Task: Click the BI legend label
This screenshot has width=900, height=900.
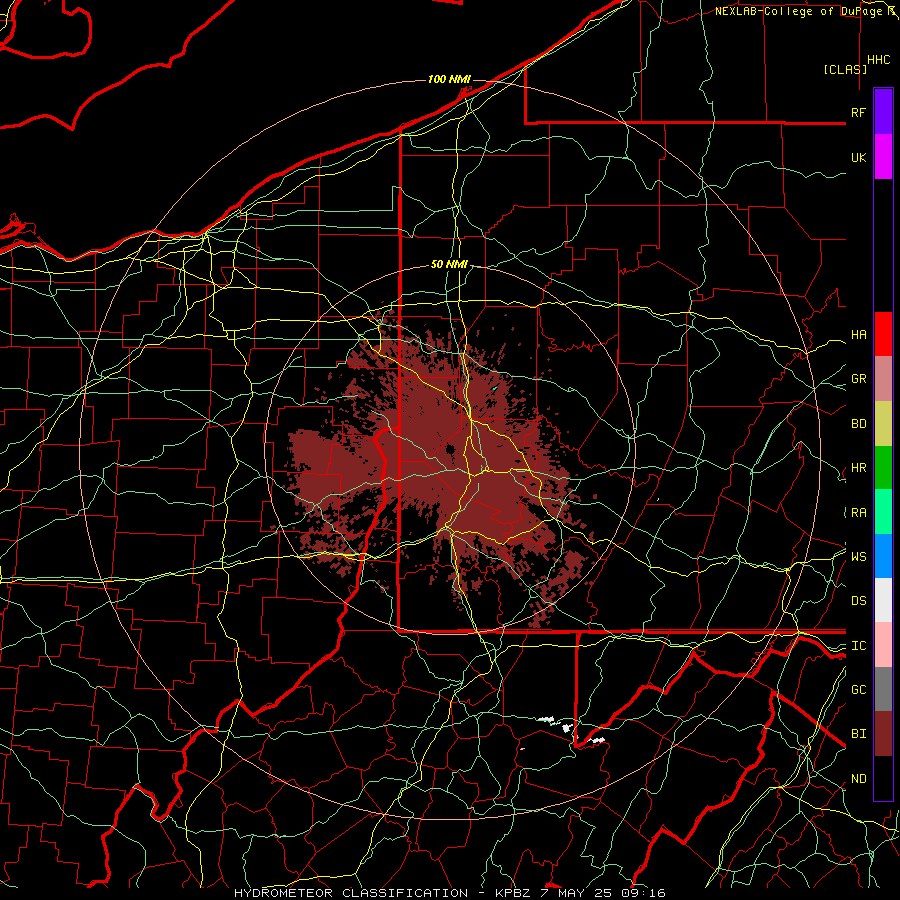Action: click(x=859, y=734)
